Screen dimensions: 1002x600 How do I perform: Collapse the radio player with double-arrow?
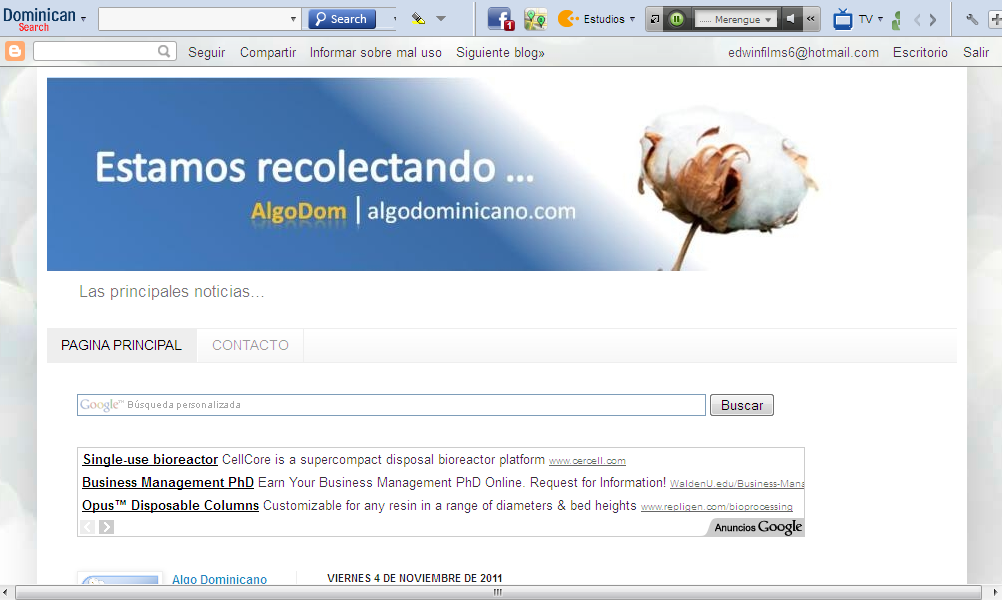pos(810,19)
